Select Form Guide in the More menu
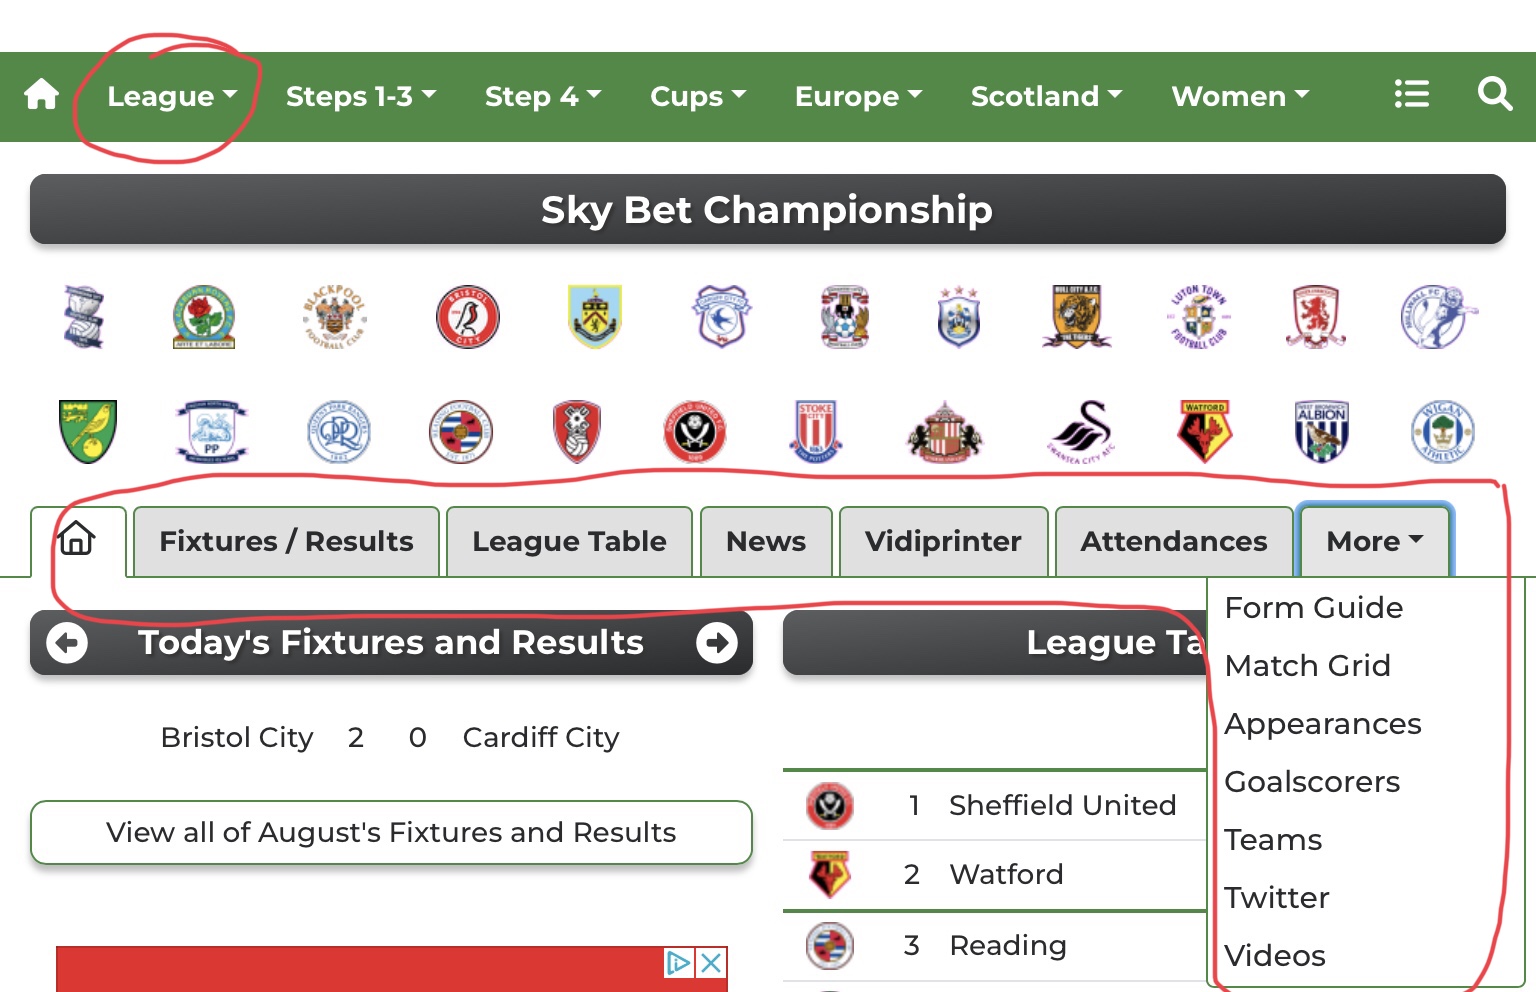This screenshot has width=1536, height=992. point(1314,608)
